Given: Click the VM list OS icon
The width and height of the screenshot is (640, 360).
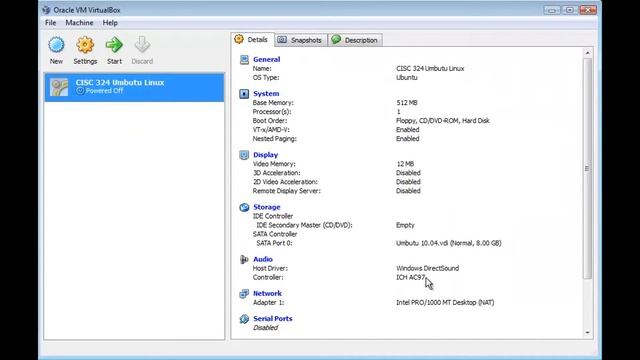Looking at the screenshot, I should (59, 87).
